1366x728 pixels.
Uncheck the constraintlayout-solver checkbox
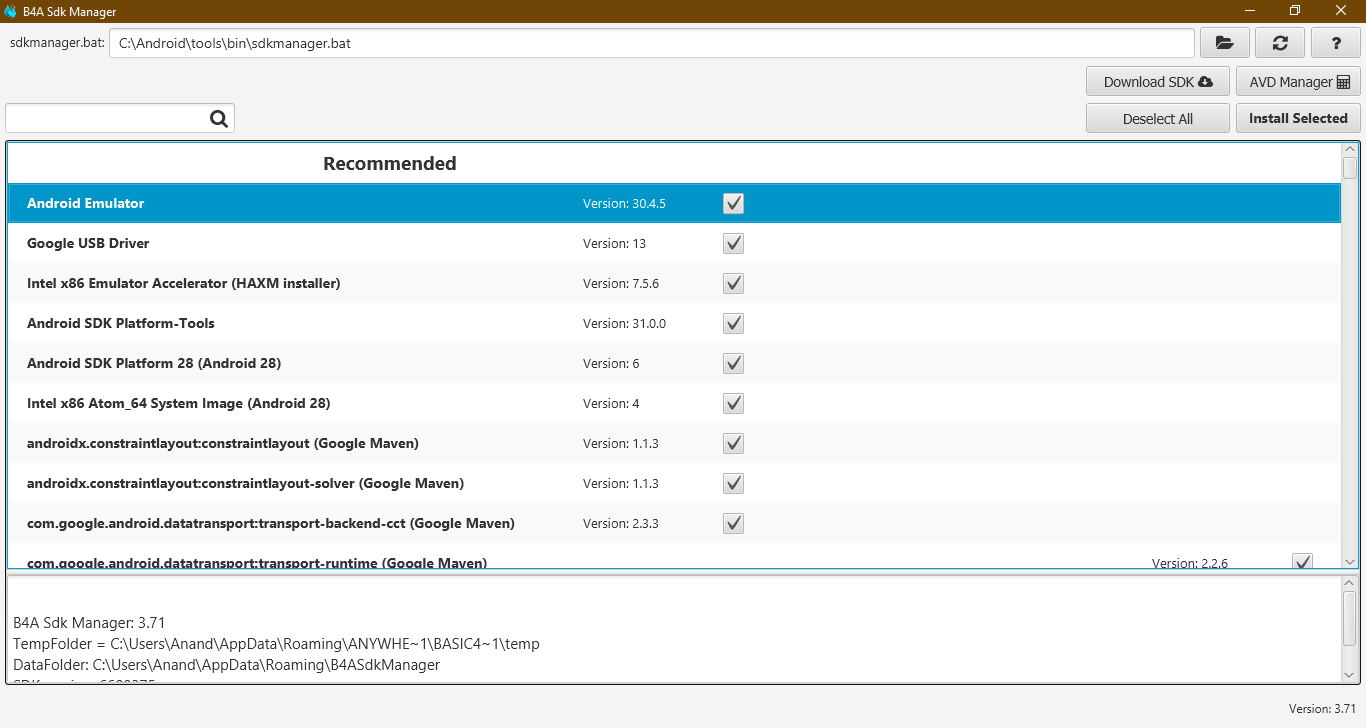733,483
